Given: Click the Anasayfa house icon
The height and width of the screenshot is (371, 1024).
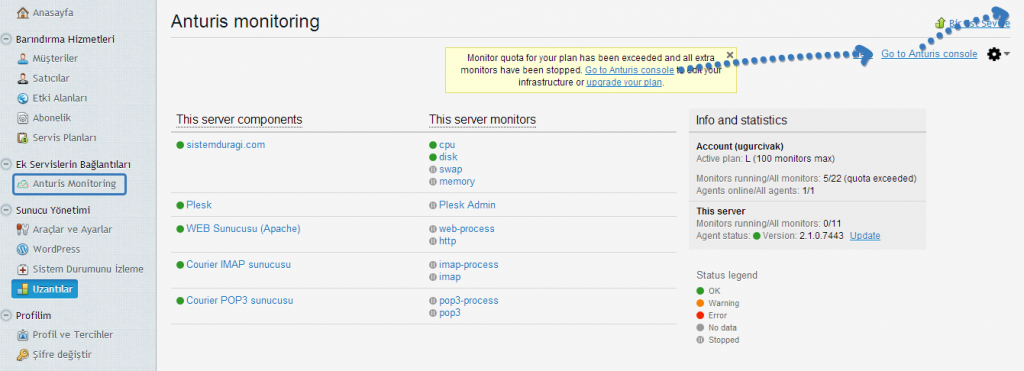Looking at the screenshot, I should tap(22, 12).
